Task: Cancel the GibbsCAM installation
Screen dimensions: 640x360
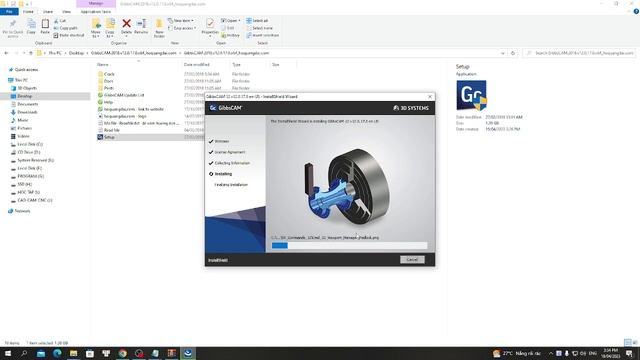Action: [412, 260]
